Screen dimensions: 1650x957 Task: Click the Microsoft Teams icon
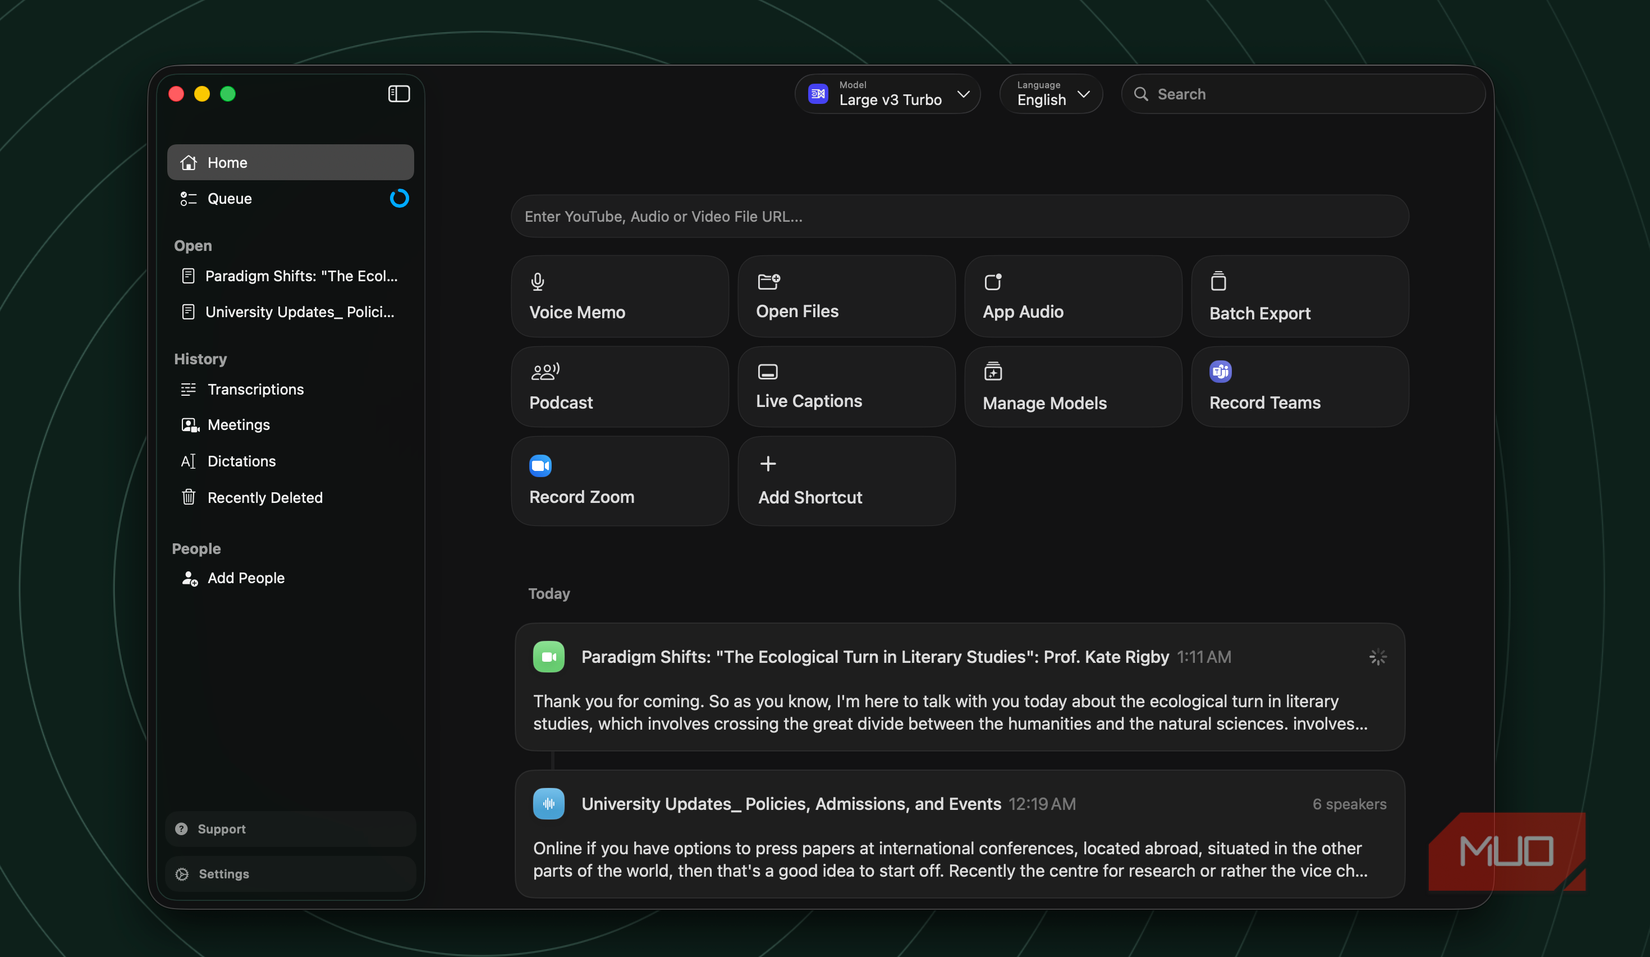click(x=1221, y=372)
